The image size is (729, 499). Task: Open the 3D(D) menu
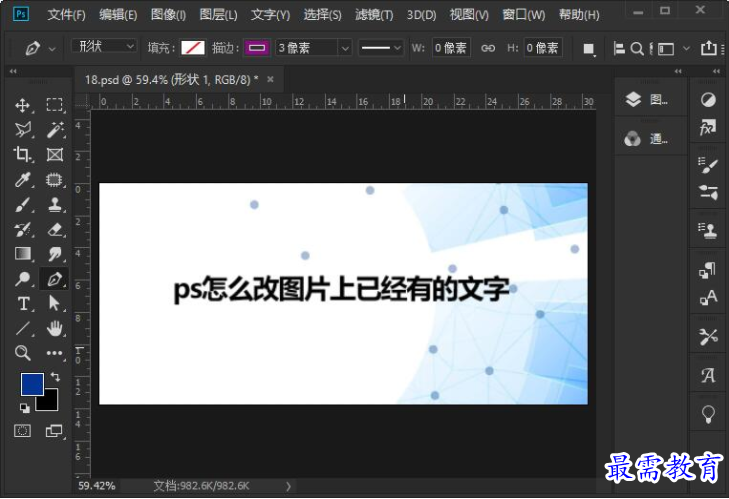(x=422, y=15)
